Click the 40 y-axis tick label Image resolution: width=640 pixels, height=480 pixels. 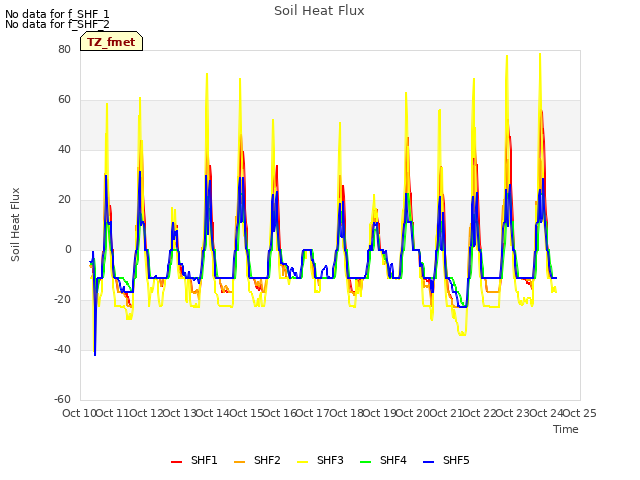[x=64, y=149]
